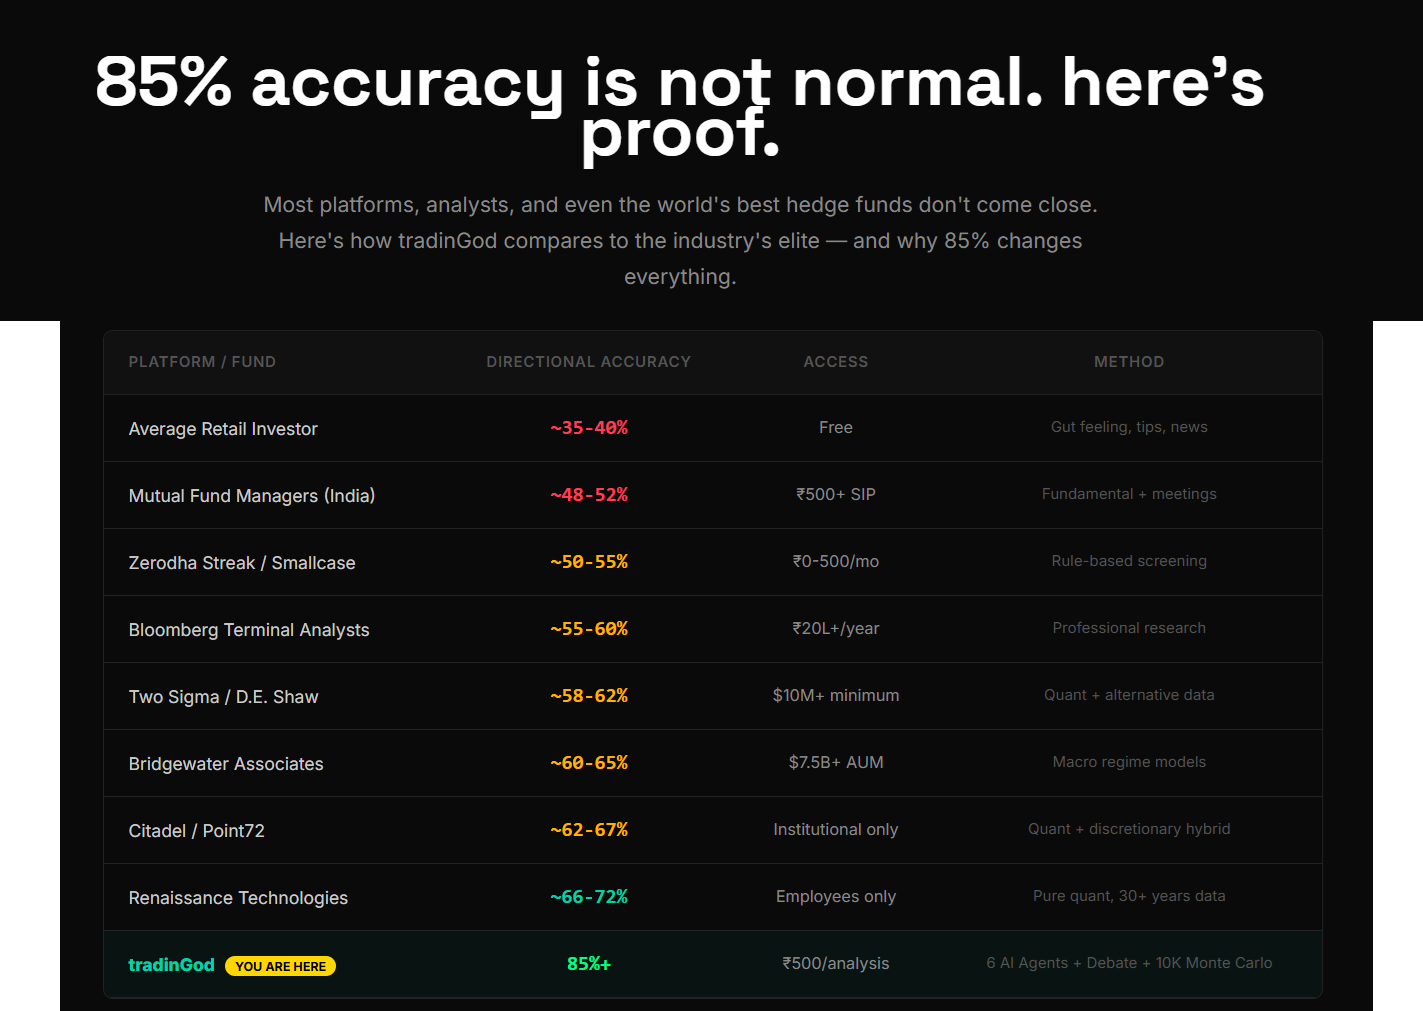Click the 'Institutional only' access cell
The width and height of the screenshot is (1423, 1011).
click(x=836, y=829)
